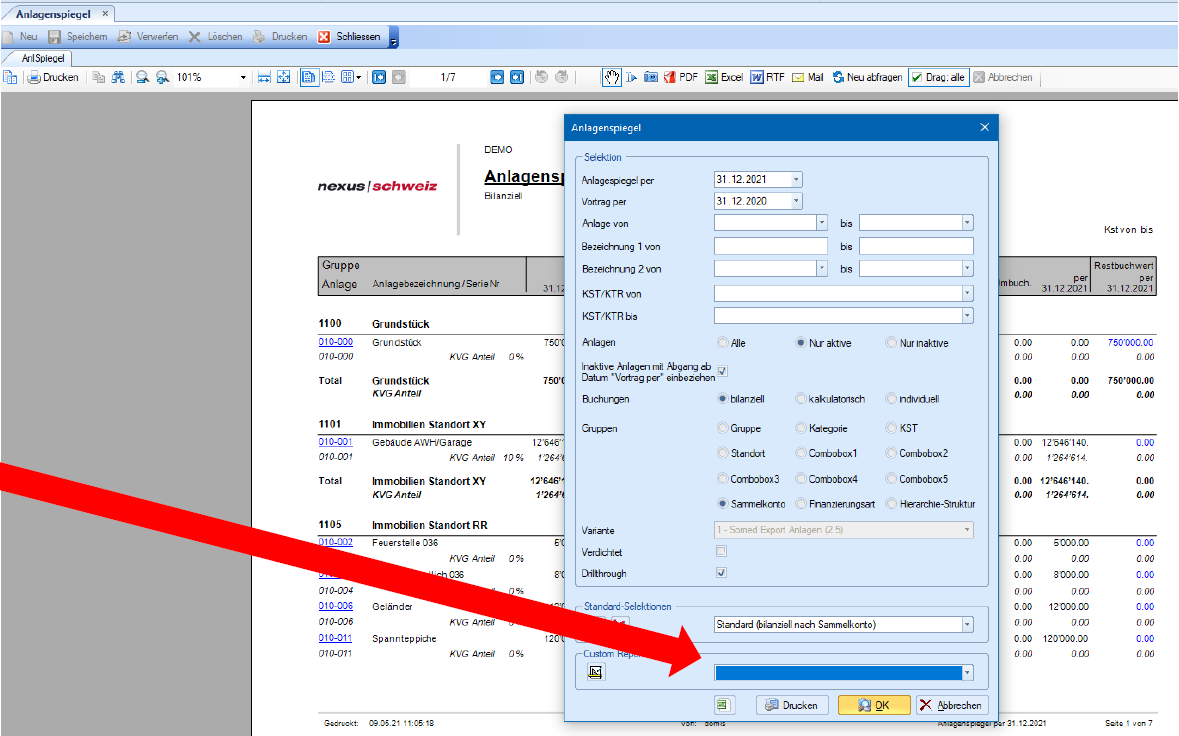Open the Custom Report dropdown list

[966, 673]
